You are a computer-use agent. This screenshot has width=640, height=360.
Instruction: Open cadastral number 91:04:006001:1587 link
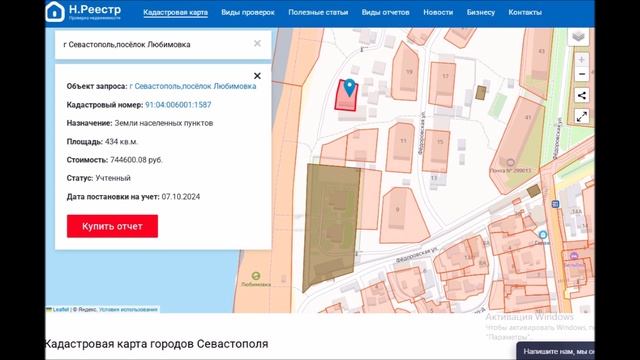click(x=178, y=104)
